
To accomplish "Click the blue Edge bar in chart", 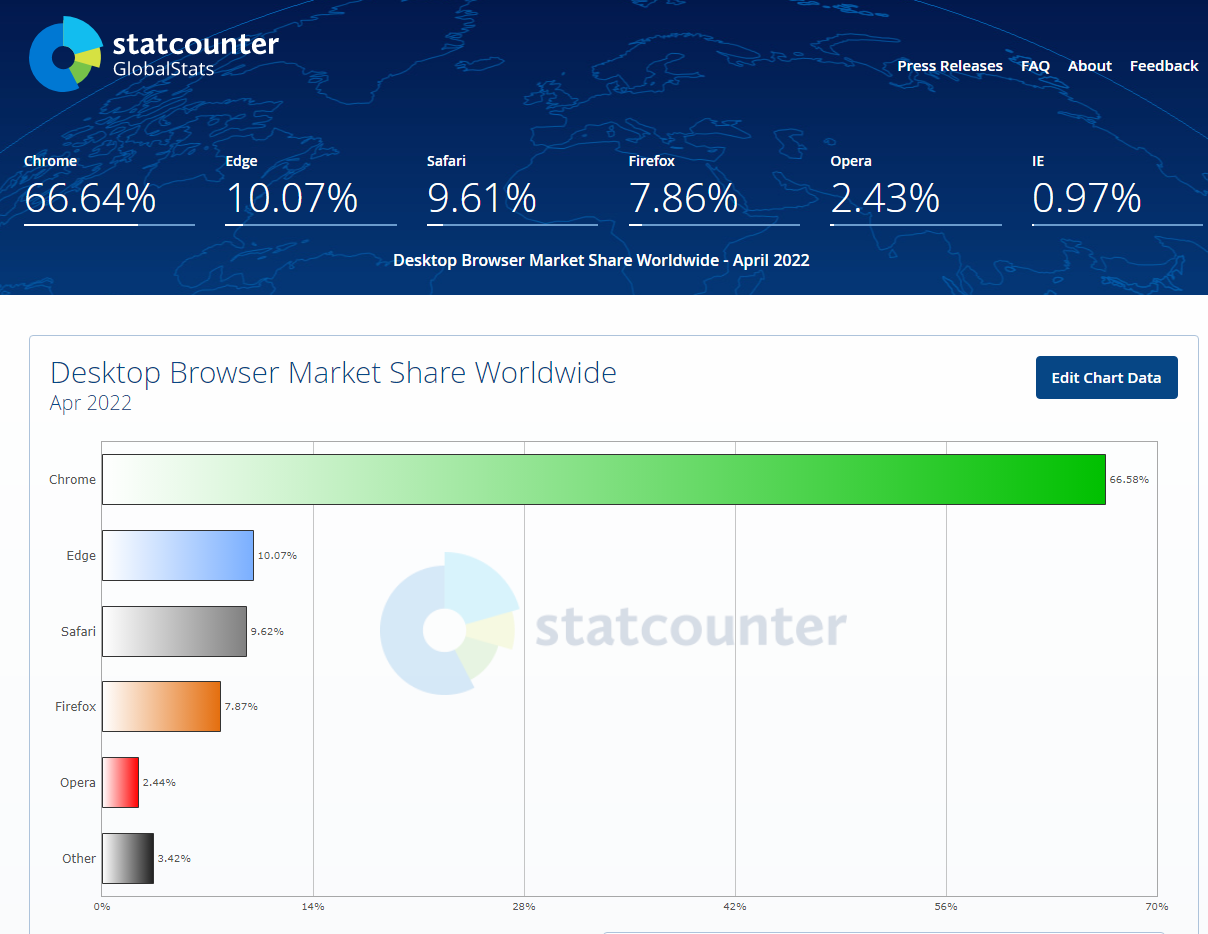I will pos(178,555).
